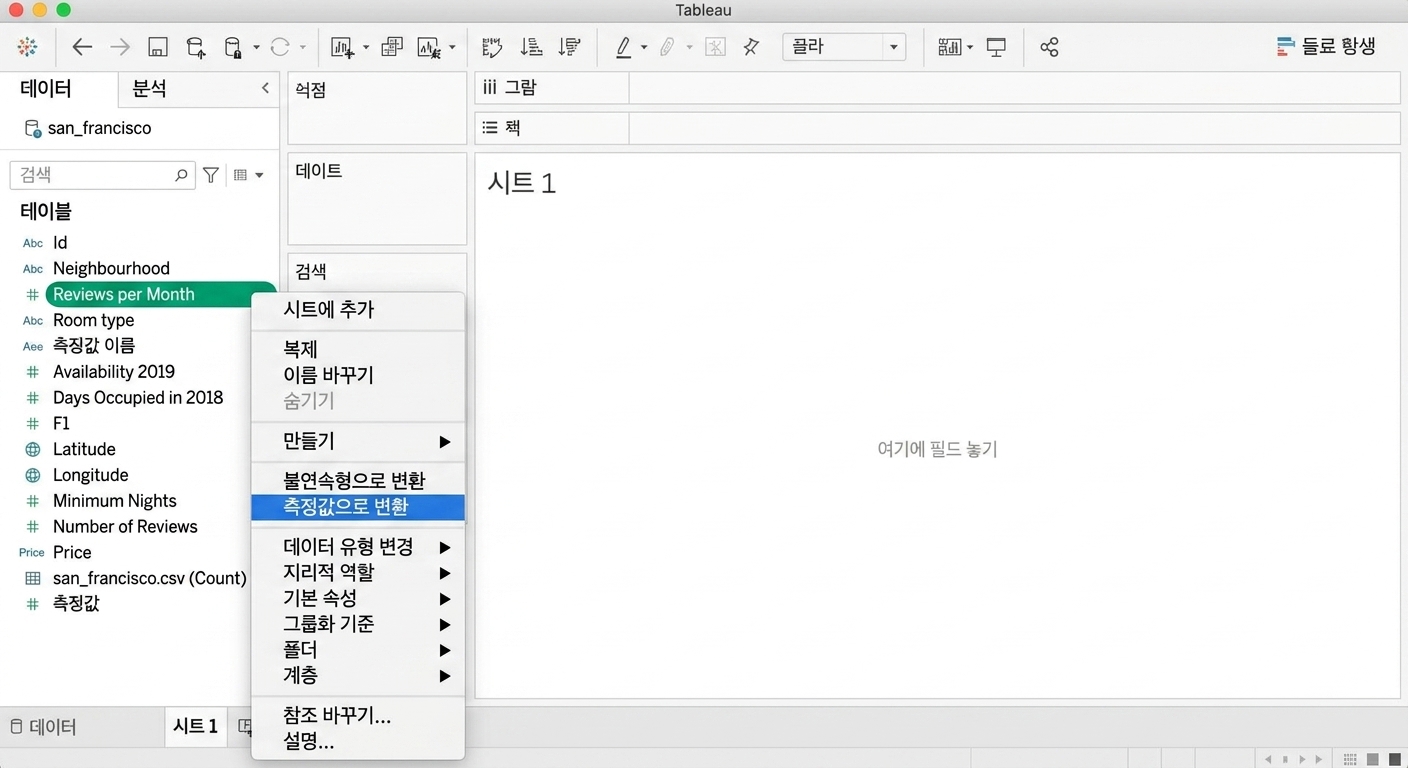Select 복제 in context menu
This screenshot has height=768, width=1408.
[358, 350]
